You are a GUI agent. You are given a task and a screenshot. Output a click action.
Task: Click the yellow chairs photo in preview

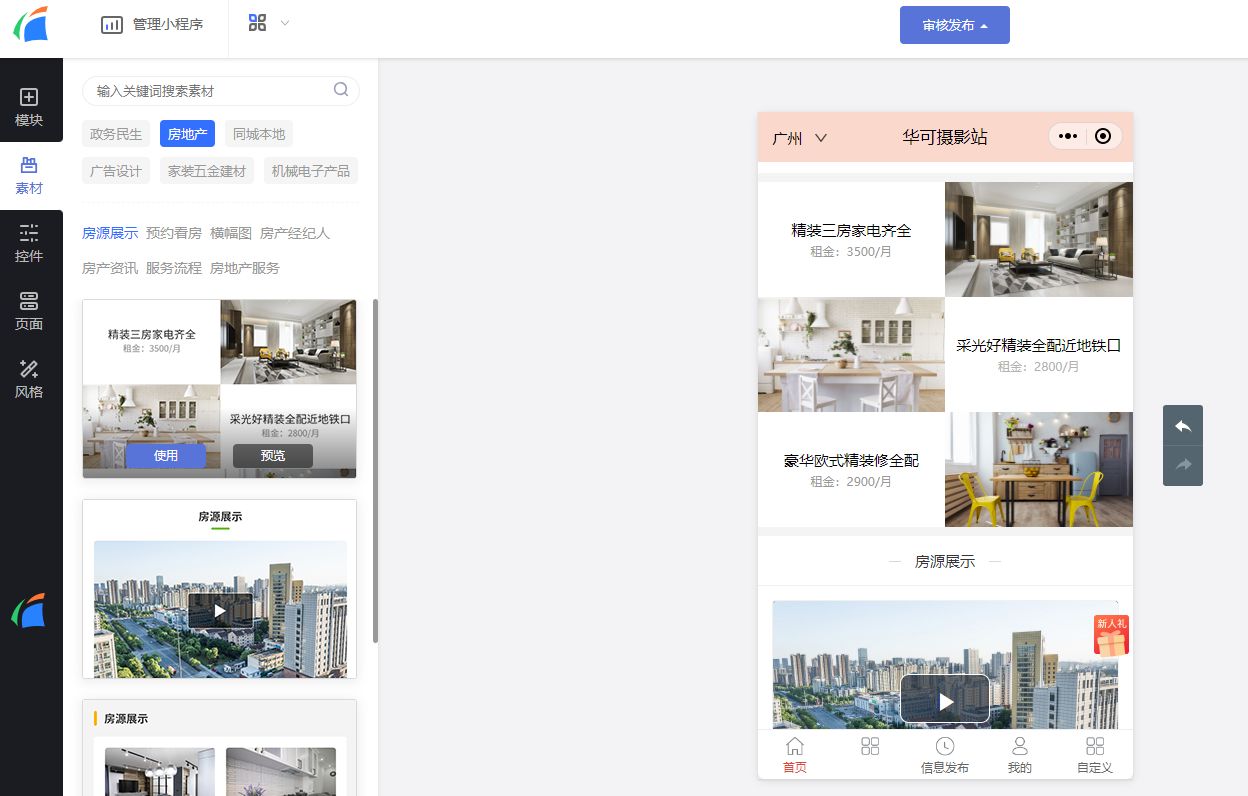(x=1039, y=469)
